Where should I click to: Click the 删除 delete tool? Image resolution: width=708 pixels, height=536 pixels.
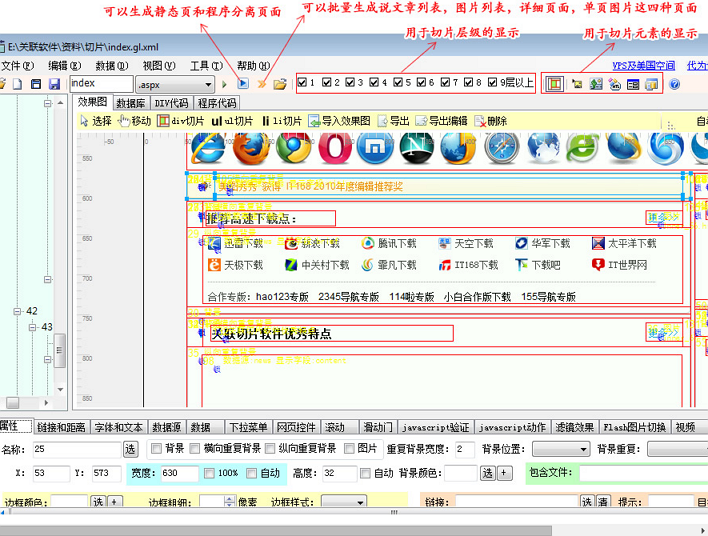coord(491,121)
